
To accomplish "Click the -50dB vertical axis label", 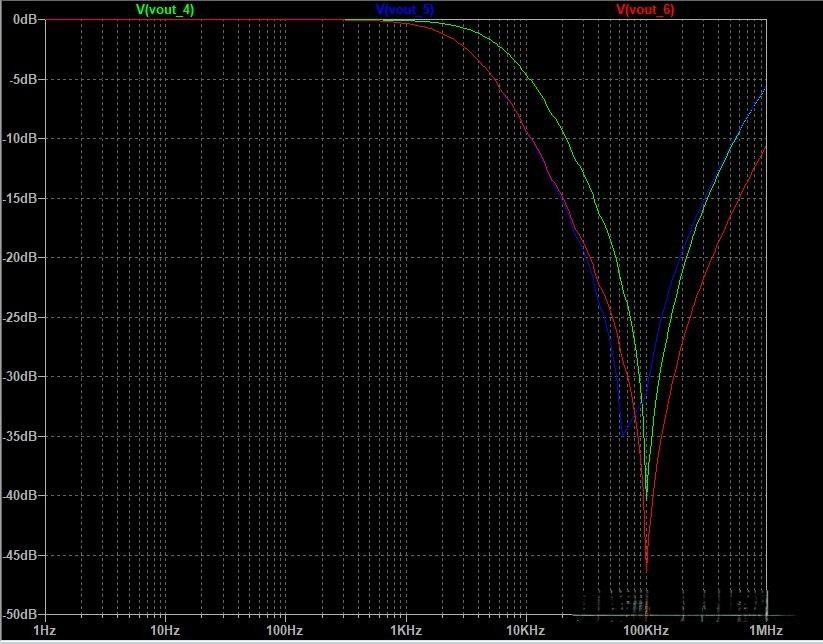I will [x=19, y=614].
